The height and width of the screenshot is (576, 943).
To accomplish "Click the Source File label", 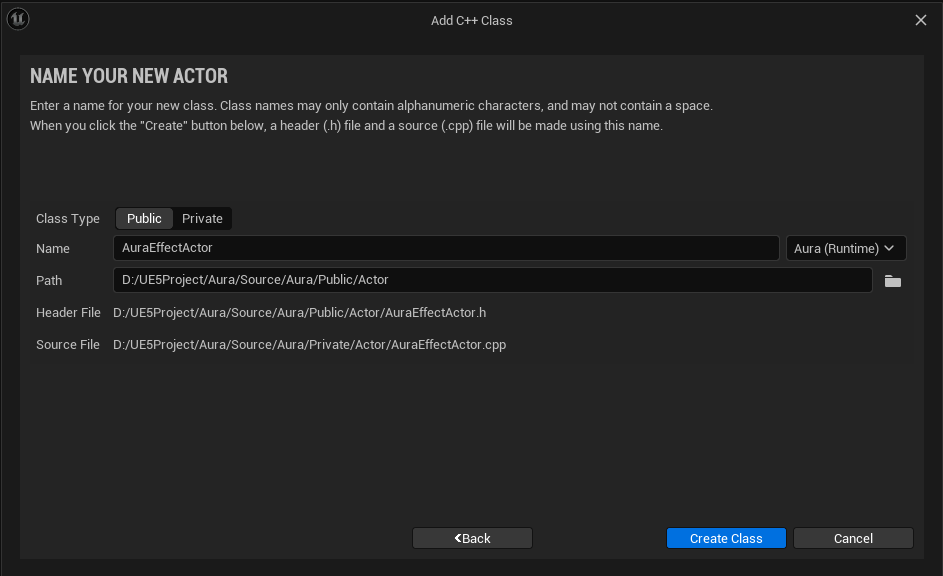I will [68, 345].
